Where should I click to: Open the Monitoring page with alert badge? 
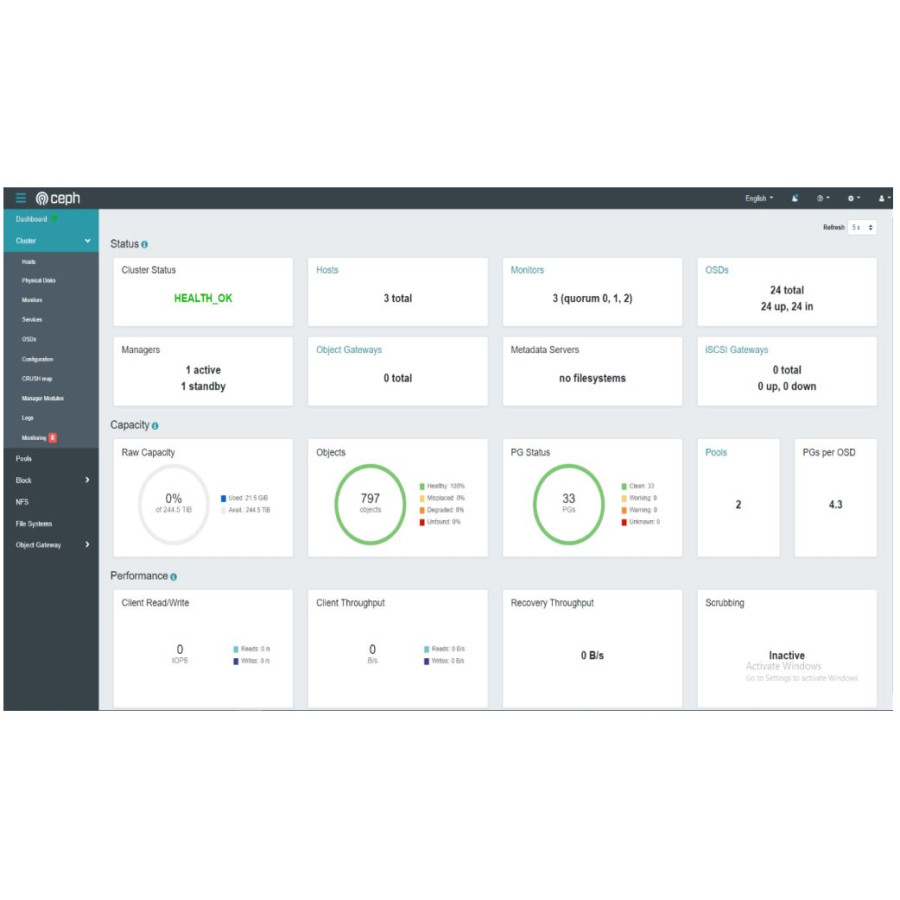(32, 437)
